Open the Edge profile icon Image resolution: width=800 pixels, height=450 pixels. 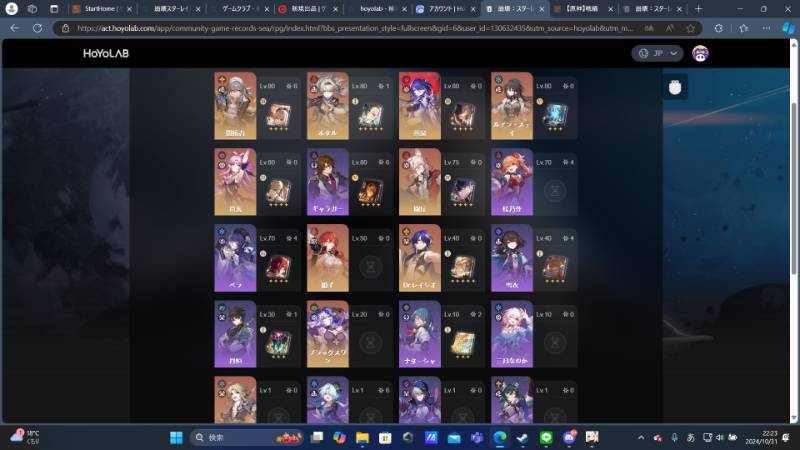tap(11, 9)
